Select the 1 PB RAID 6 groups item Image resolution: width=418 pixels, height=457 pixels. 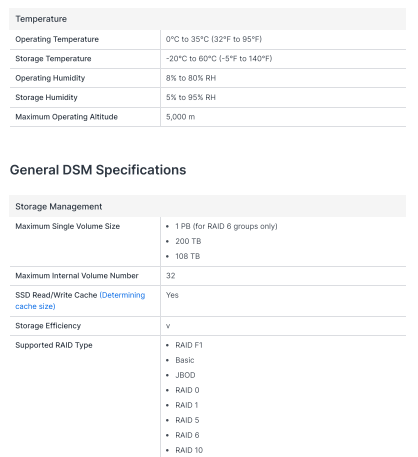226,226
